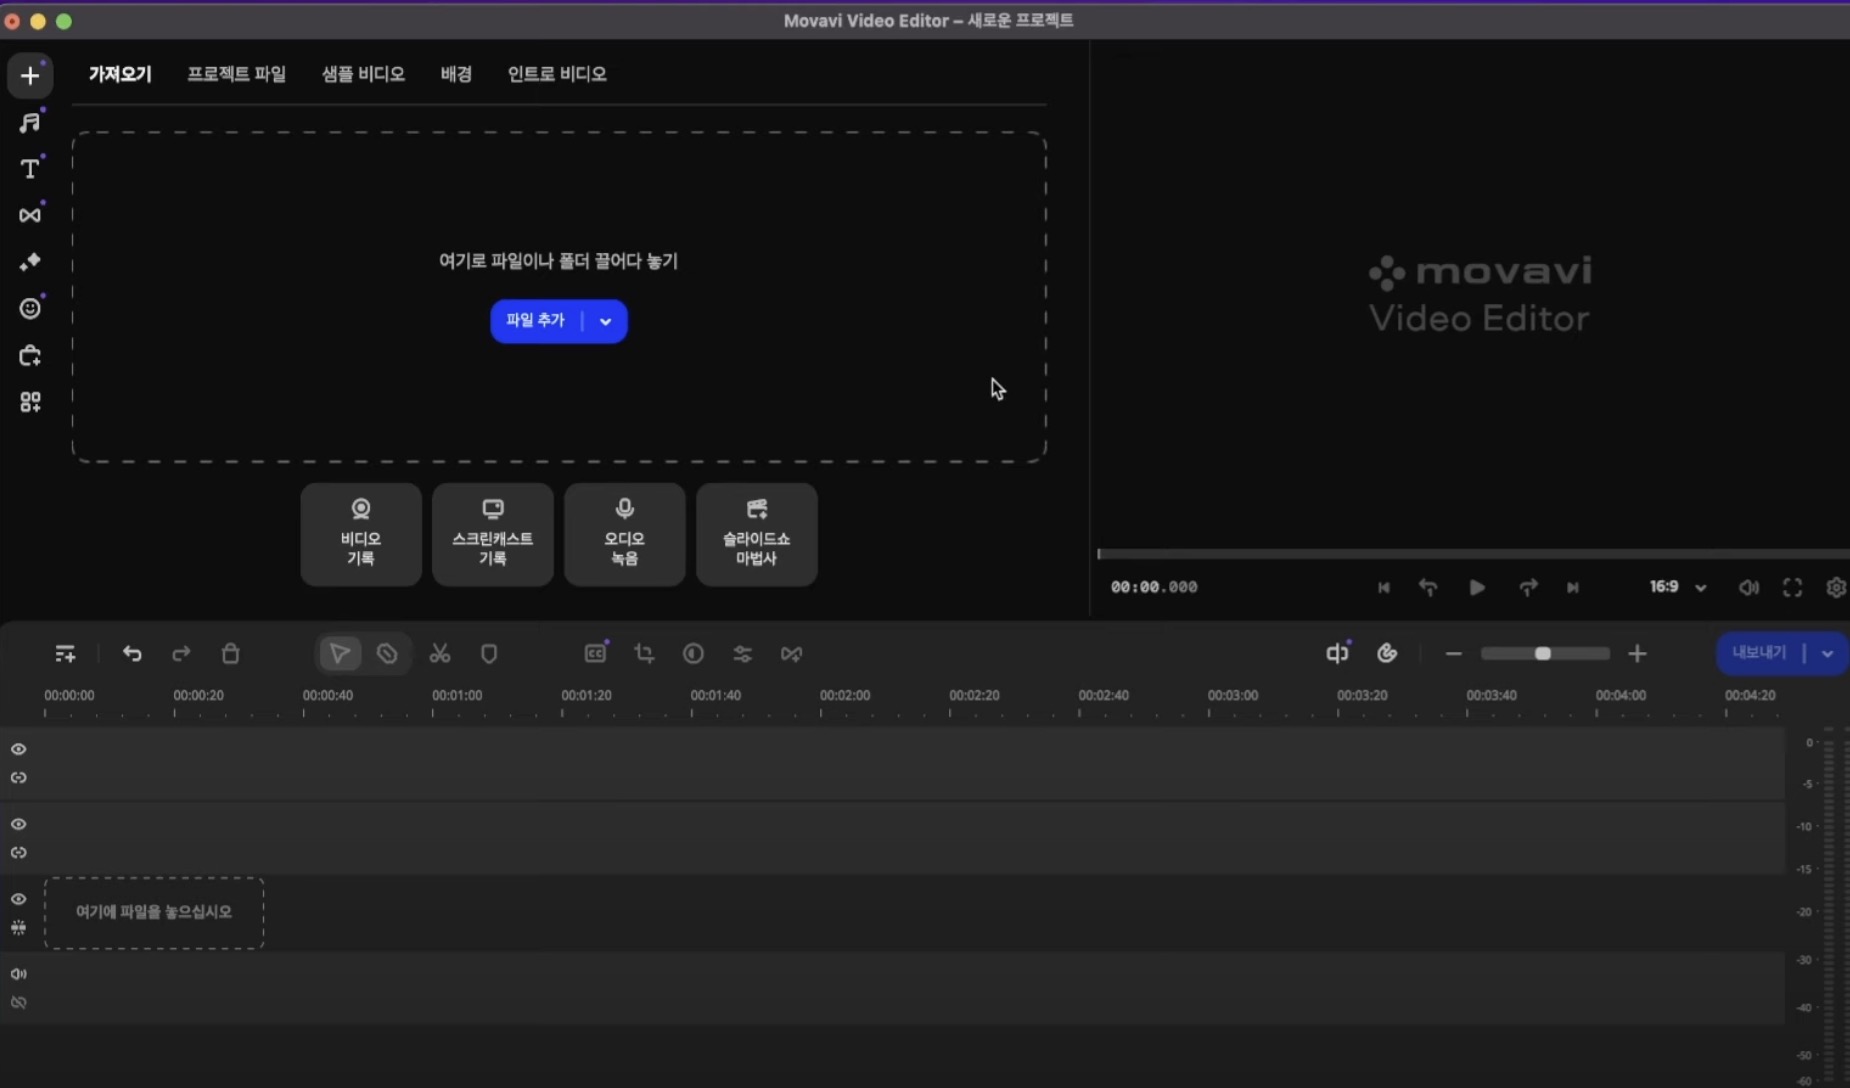Toggle visibility of the top track
The image size is (1850, 1088).
tap(19, 749)
